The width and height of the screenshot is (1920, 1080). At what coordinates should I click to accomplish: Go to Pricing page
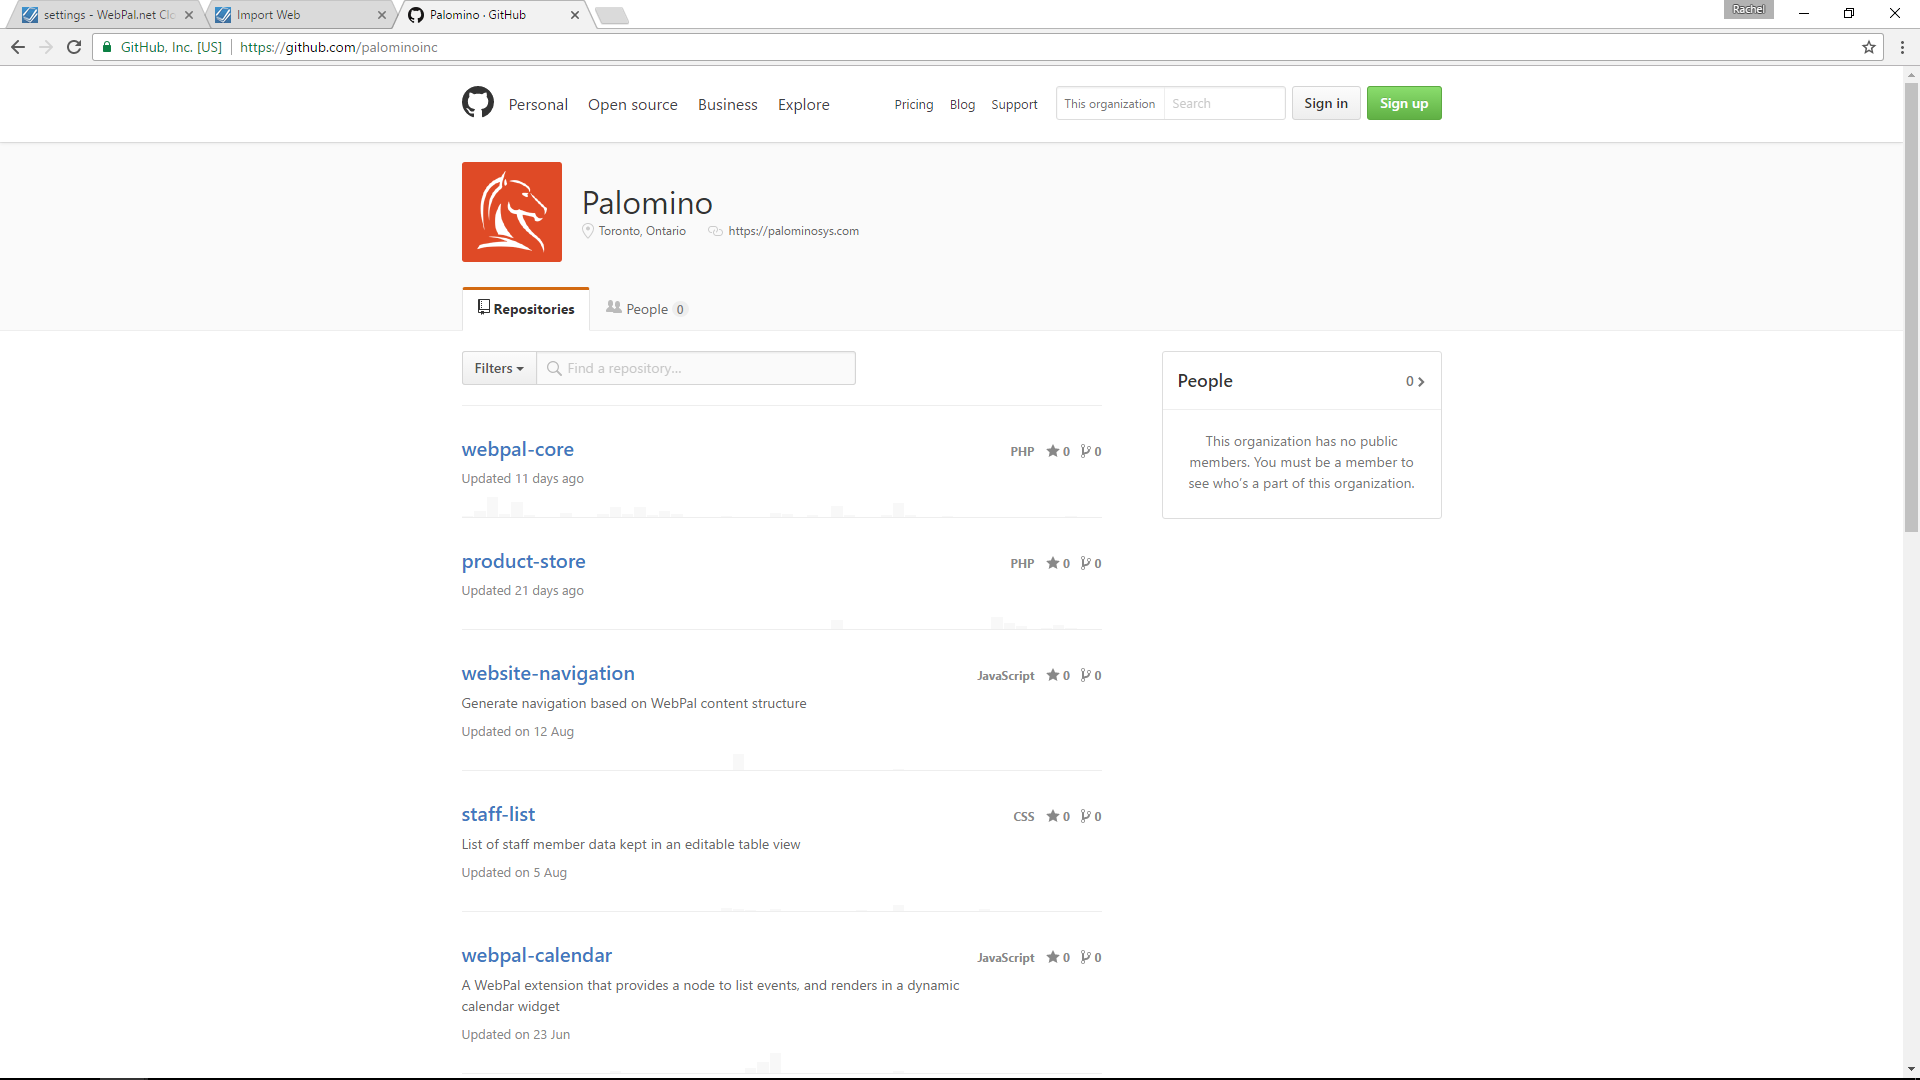pyautogui.click(x=914, y=104)
